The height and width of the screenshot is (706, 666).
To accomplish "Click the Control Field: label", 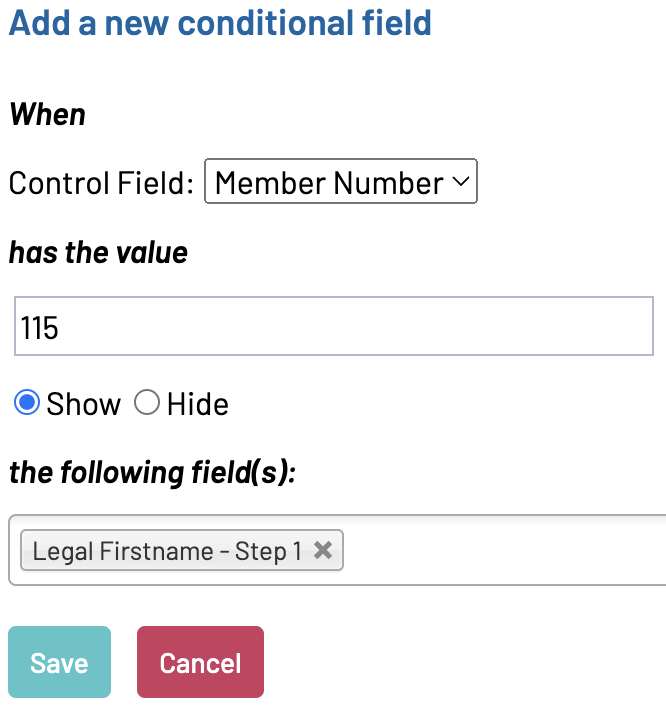I will point(100,184).
